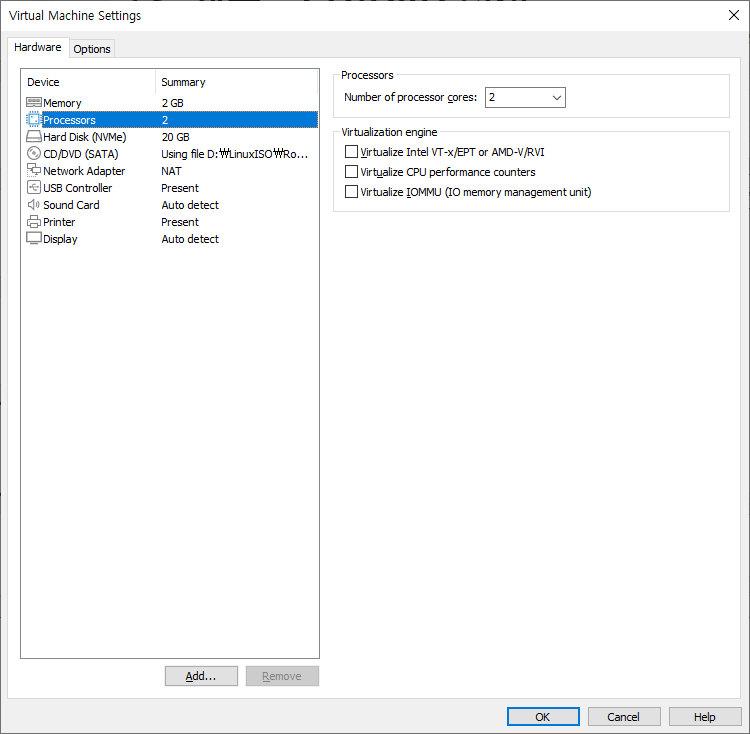Close the Virtual Machine Settings dialog
The height and width of the screenshot is (734, 750).
[734, 15]
